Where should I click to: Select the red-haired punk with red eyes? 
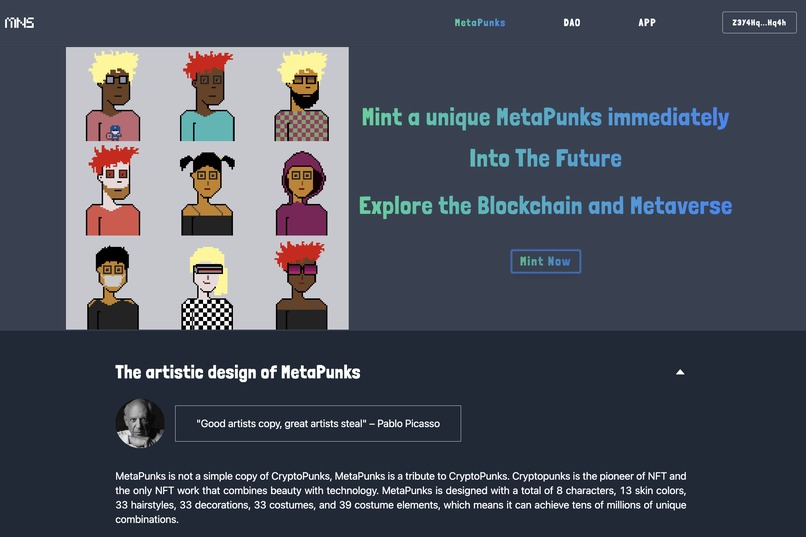(113, 190)
